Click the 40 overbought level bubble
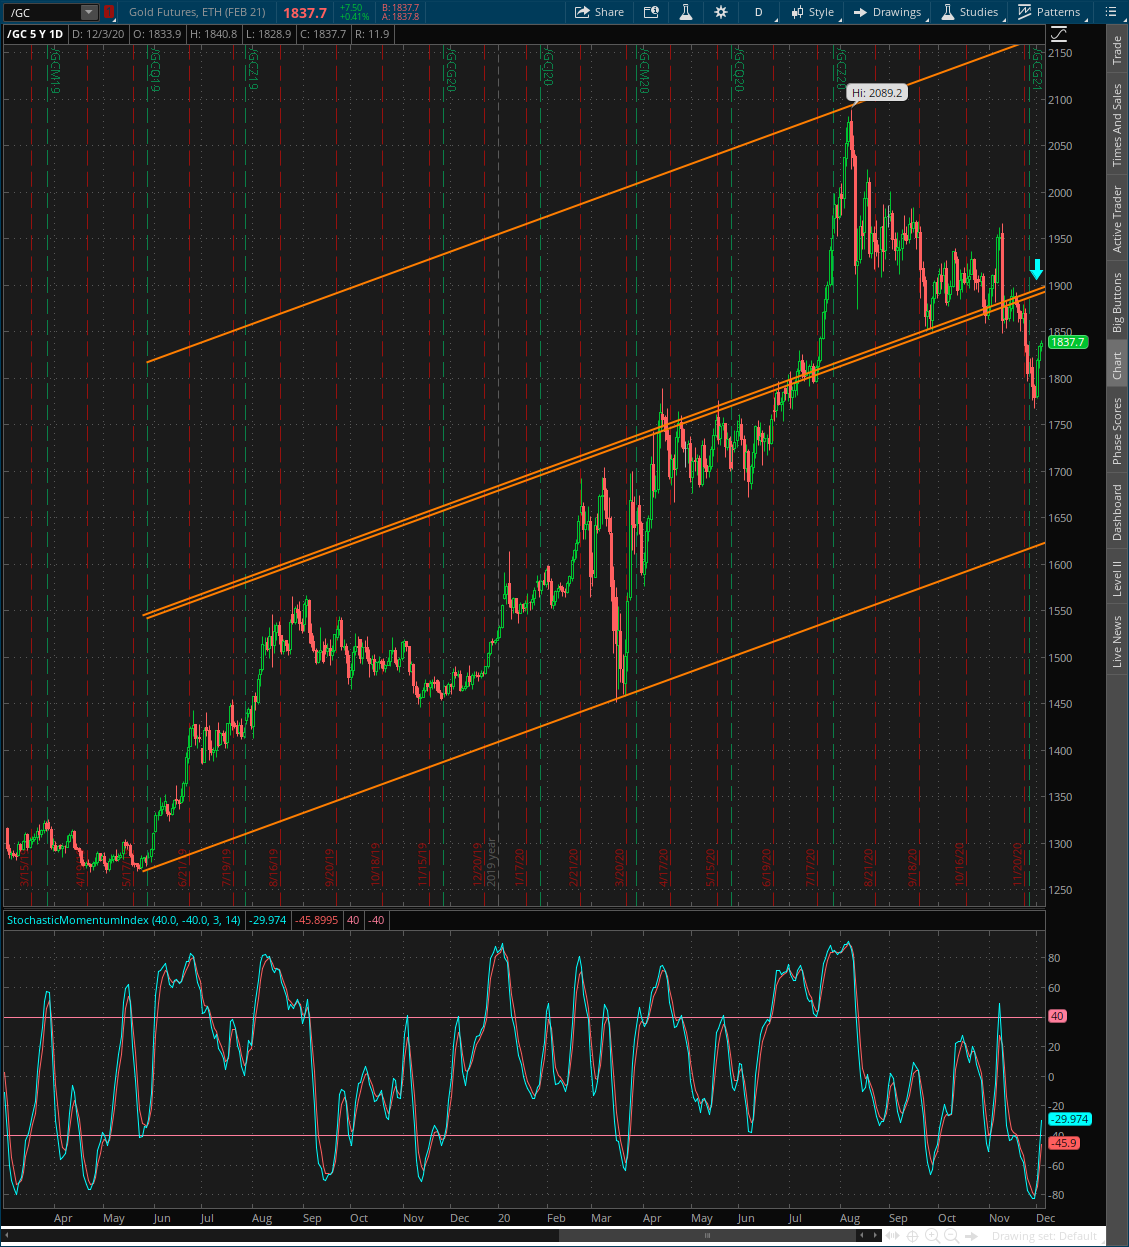 (x=1057, y=1016)
